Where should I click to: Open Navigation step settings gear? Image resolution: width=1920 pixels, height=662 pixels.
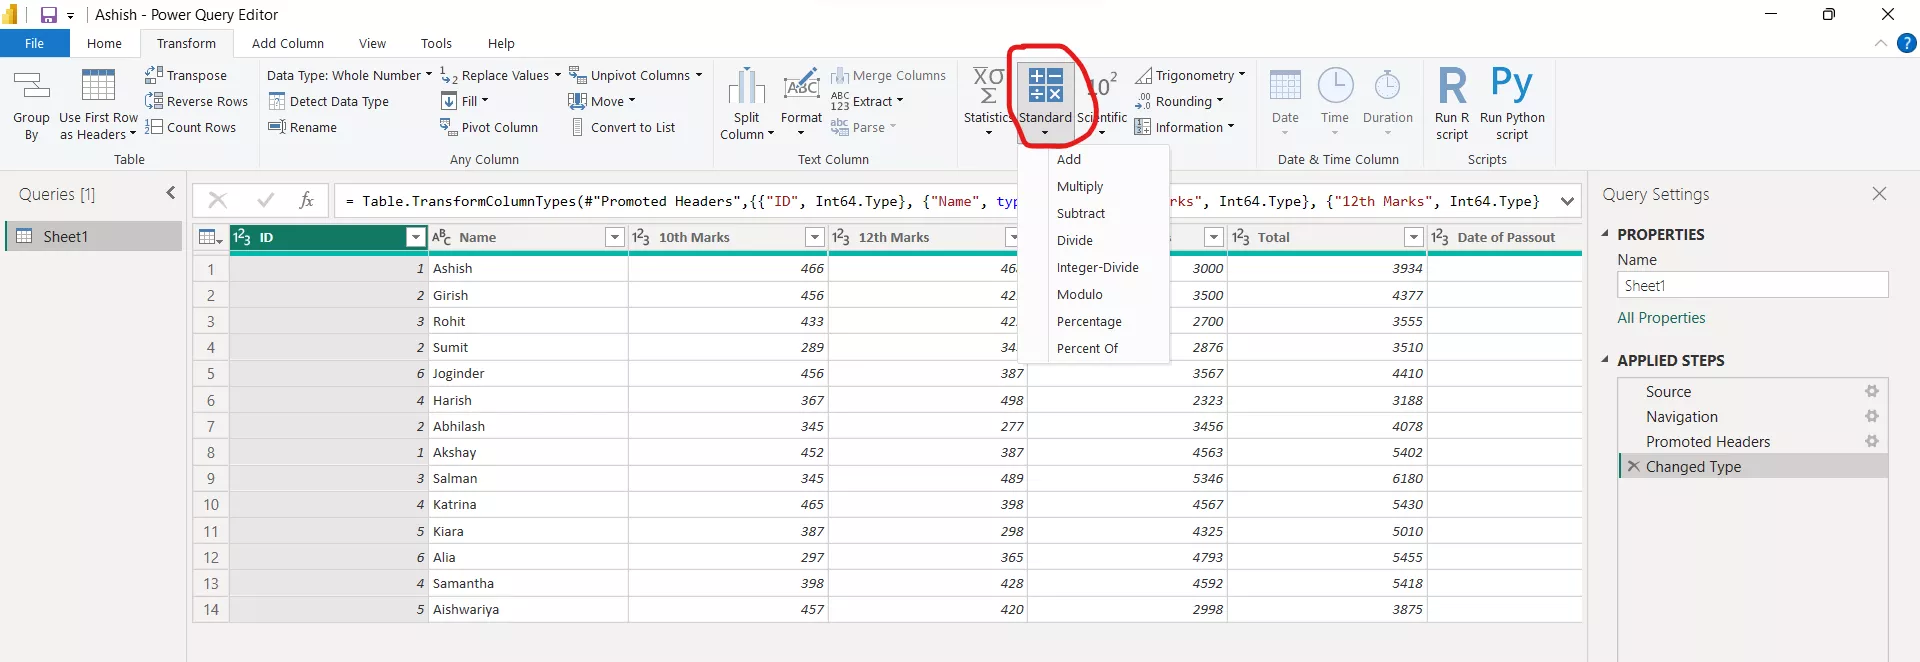tap(1872, 416)
